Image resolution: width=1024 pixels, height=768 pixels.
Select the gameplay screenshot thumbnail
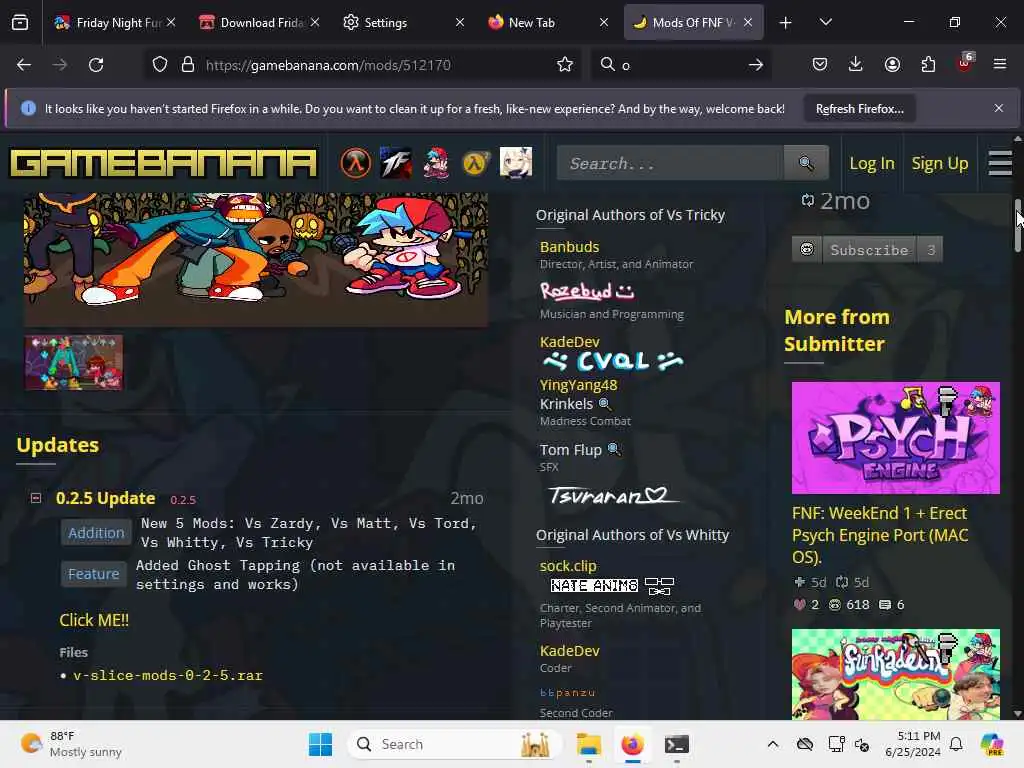coord(74,362)
